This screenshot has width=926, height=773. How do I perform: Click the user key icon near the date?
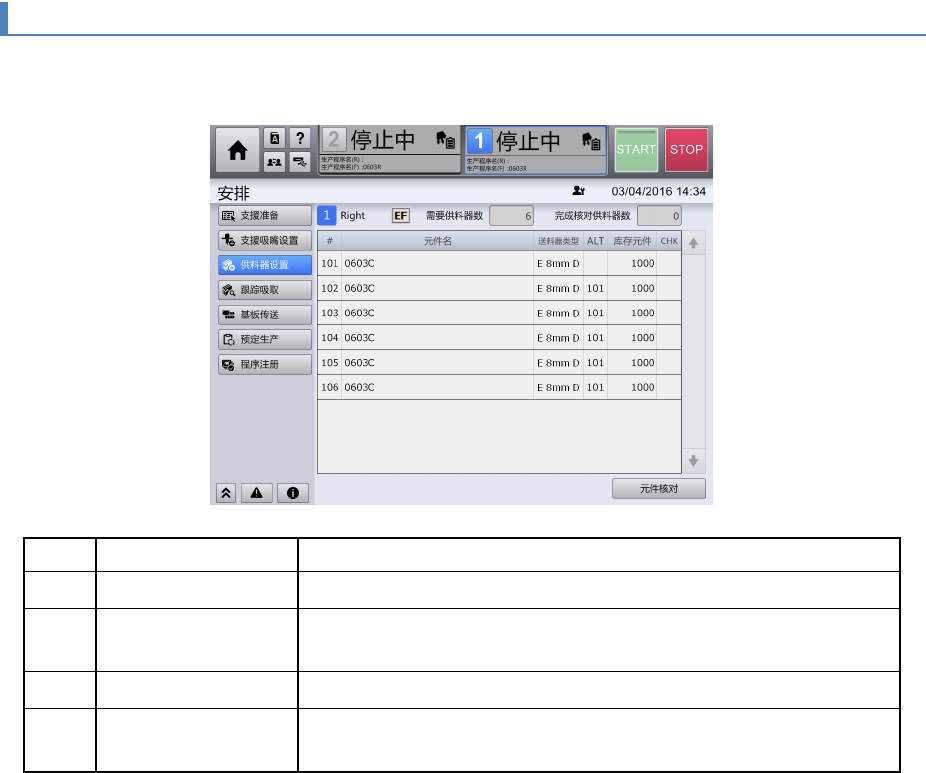[578, 191]
